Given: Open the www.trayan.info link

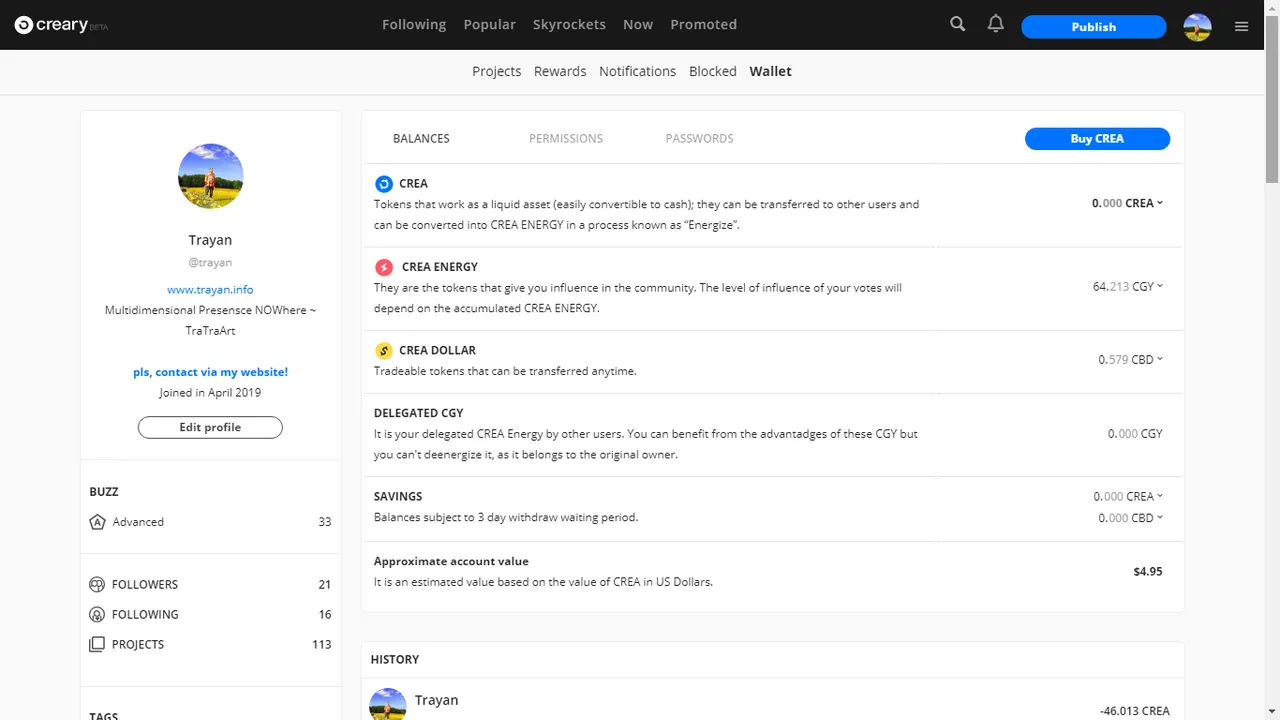Looking at the screenshot, I should click(x=210, y=289).
